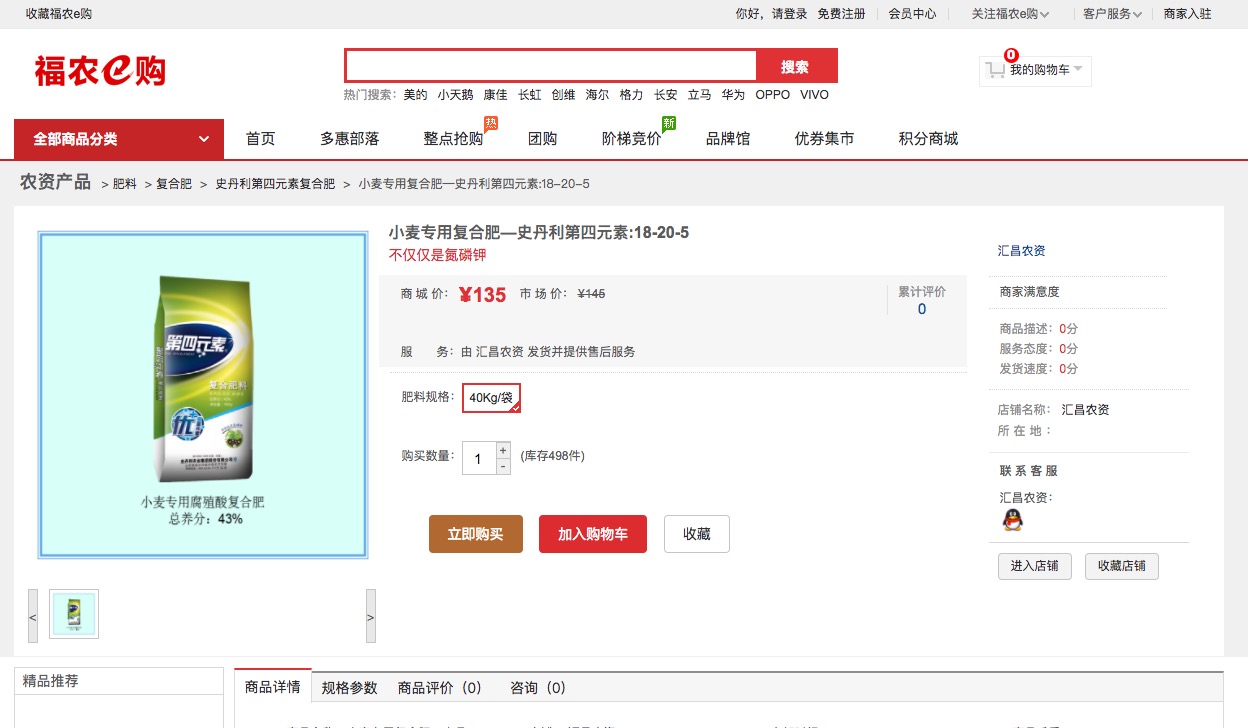Show next product thumbnail with right arrow
This screenshot has height=728, width=1248.
tap(371, 618)
